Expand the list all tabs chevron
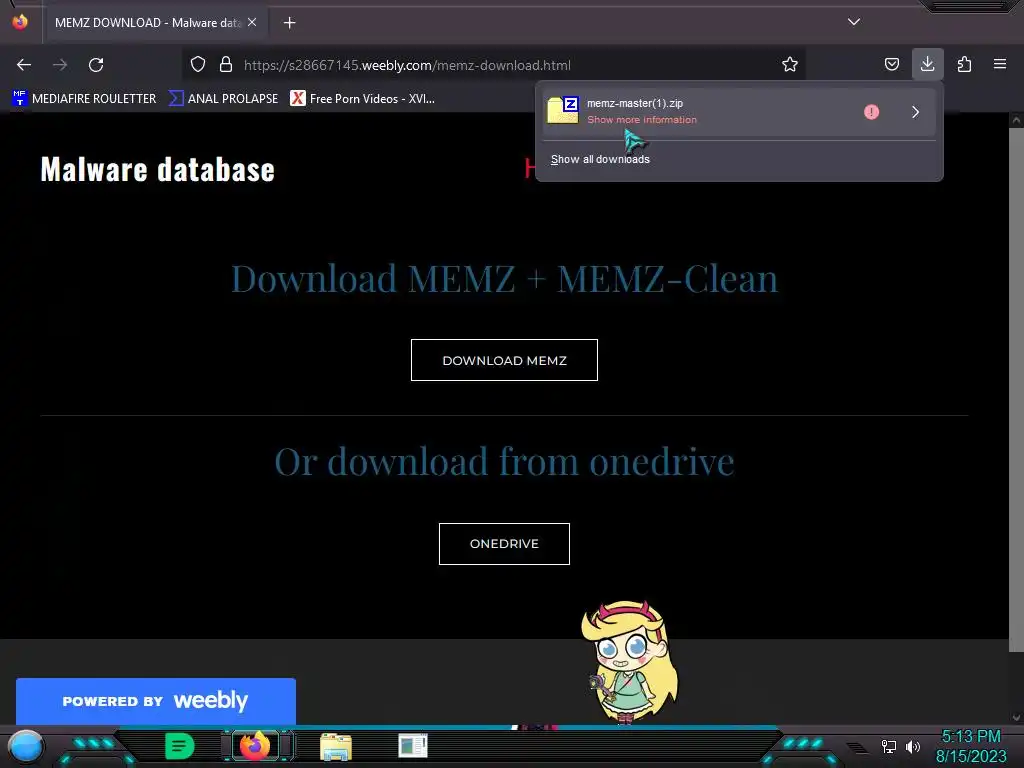1024x768 pixels. (854, 22)
